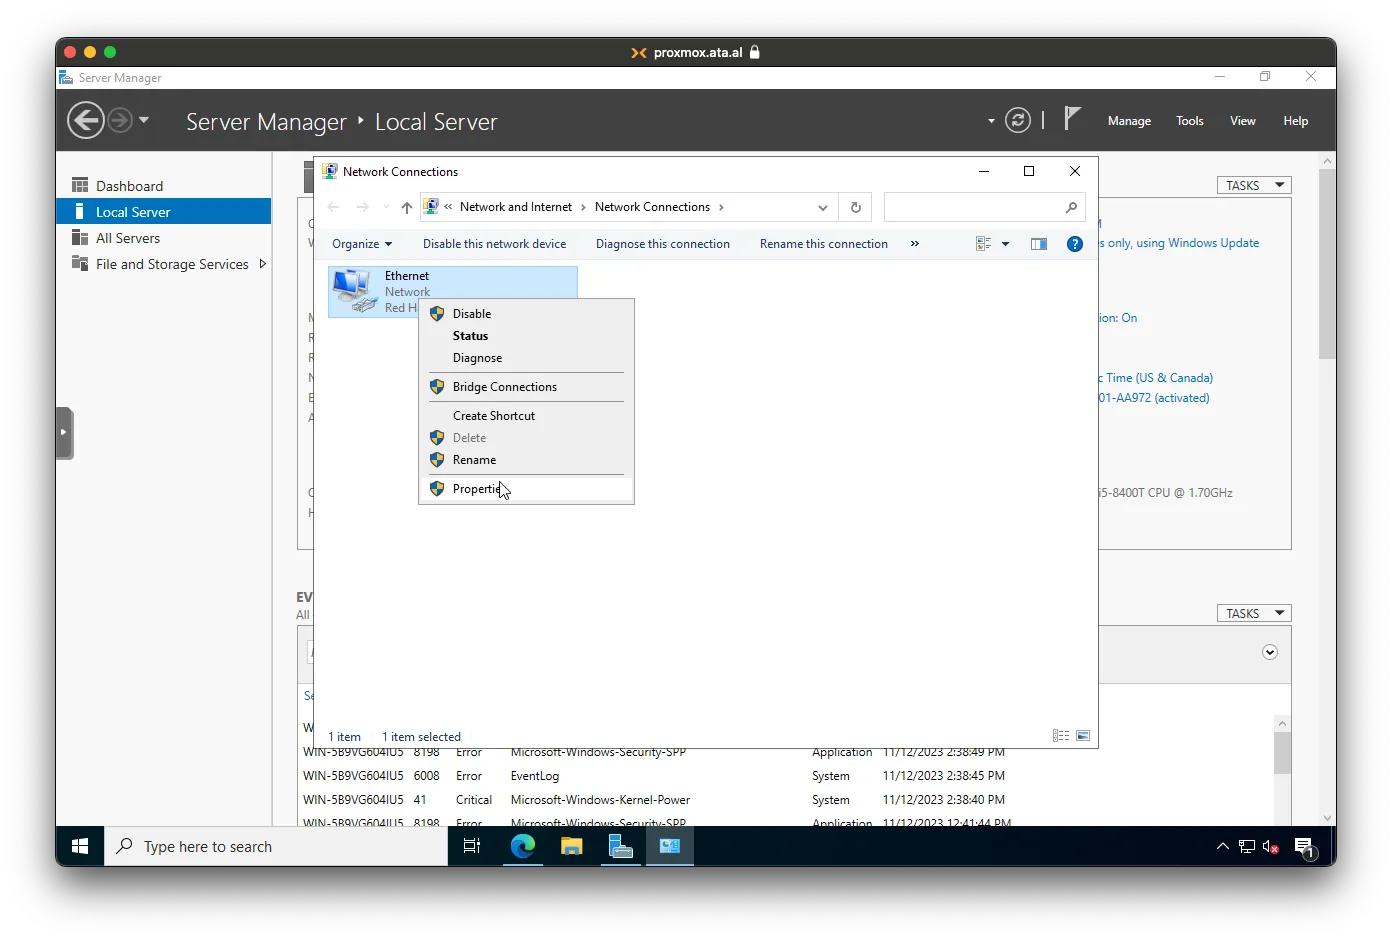
Task: Click Server Manager forward arrow button
Action: tap(120, 121)
